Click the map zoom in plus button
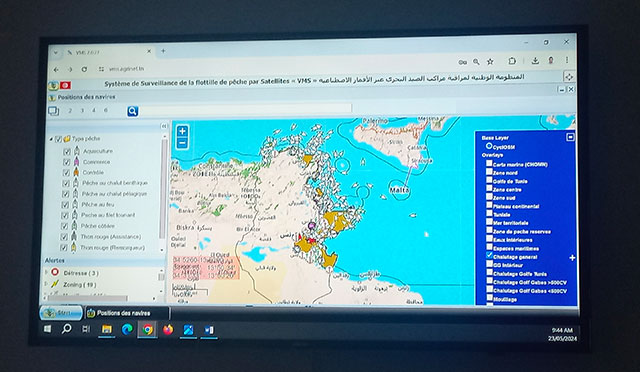 coord(182,131)
